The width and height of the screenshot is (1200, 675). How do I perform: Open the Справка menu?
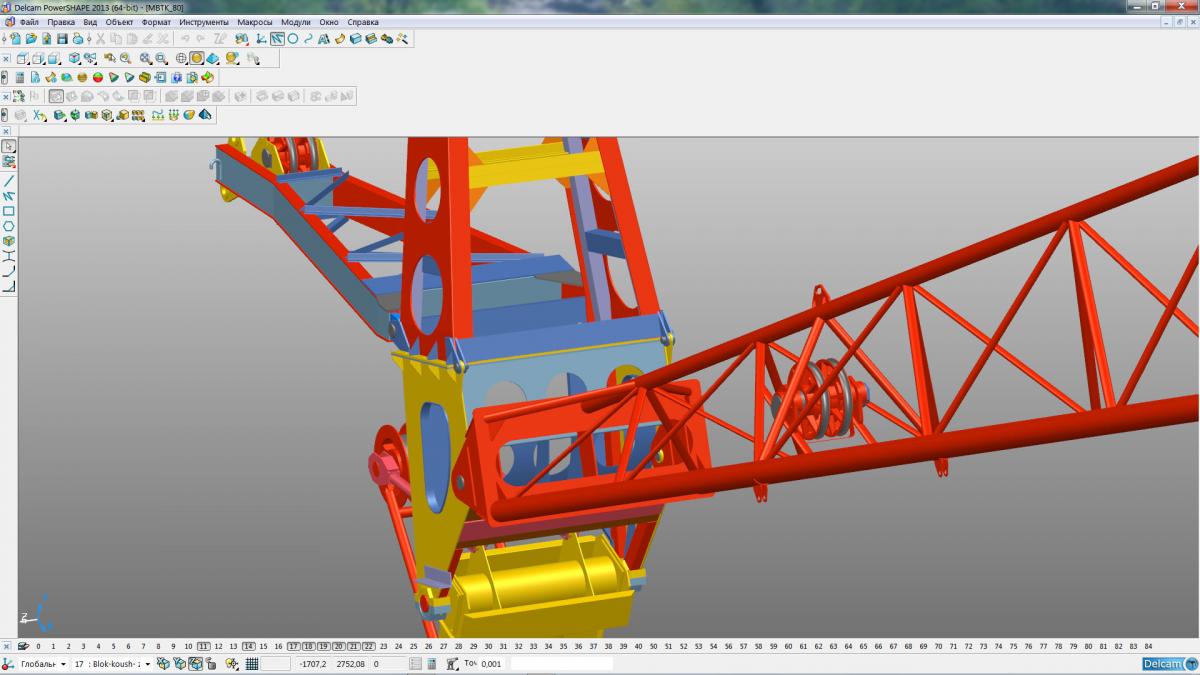(363, 21)
